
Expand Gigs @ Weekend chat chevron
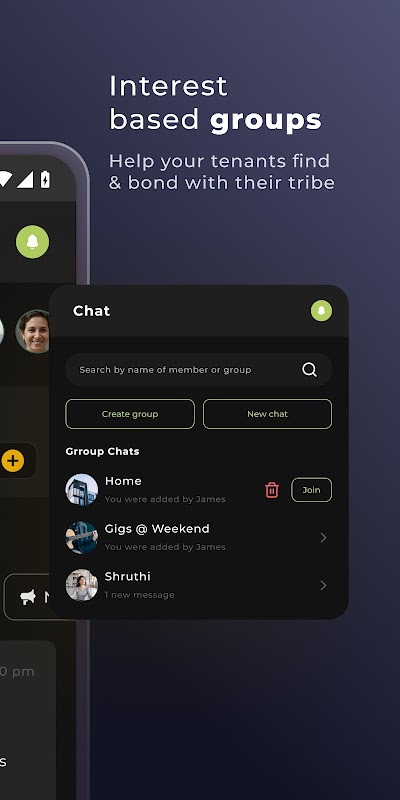(x=323, y=538)
